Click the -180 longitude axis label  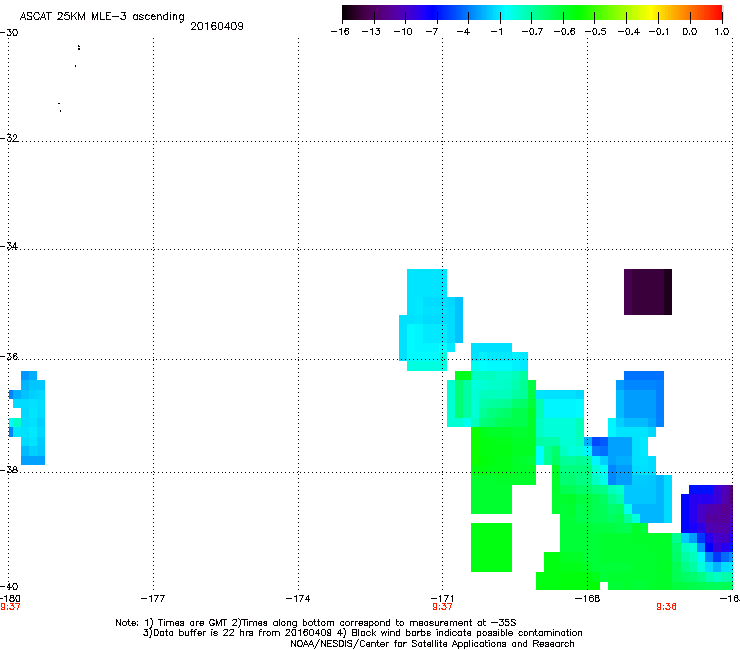[x=10, y=599]
